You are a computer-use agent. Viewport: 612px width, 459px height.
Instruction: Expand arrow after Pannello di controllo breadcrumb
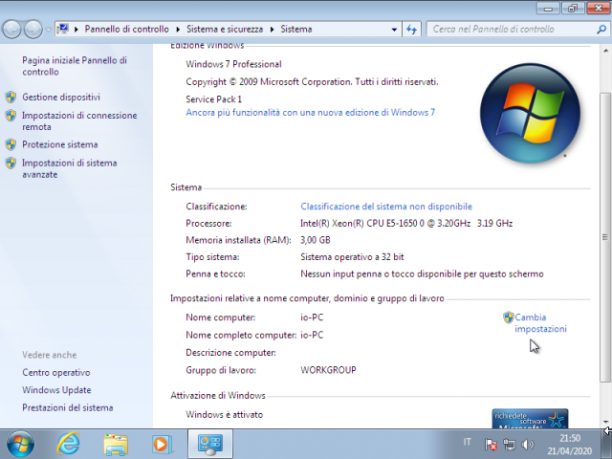point(178,29)
